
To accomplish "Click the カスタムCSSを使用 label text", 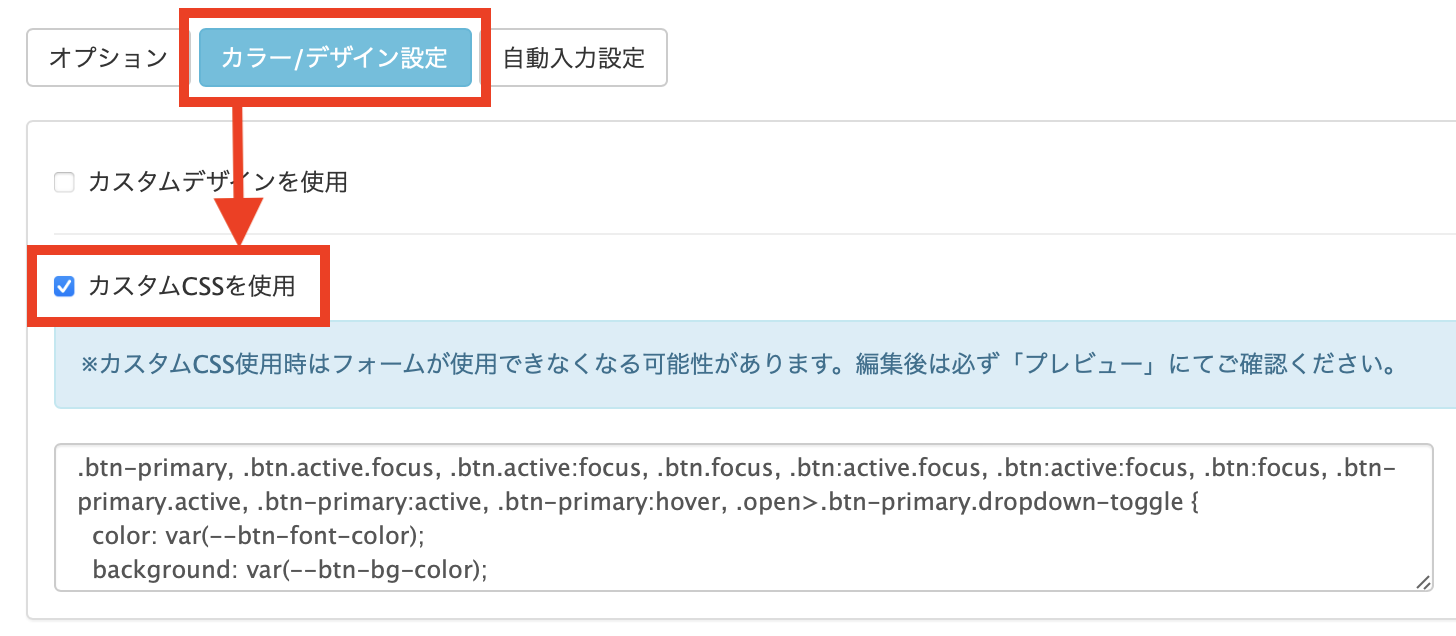I will 191,286.
